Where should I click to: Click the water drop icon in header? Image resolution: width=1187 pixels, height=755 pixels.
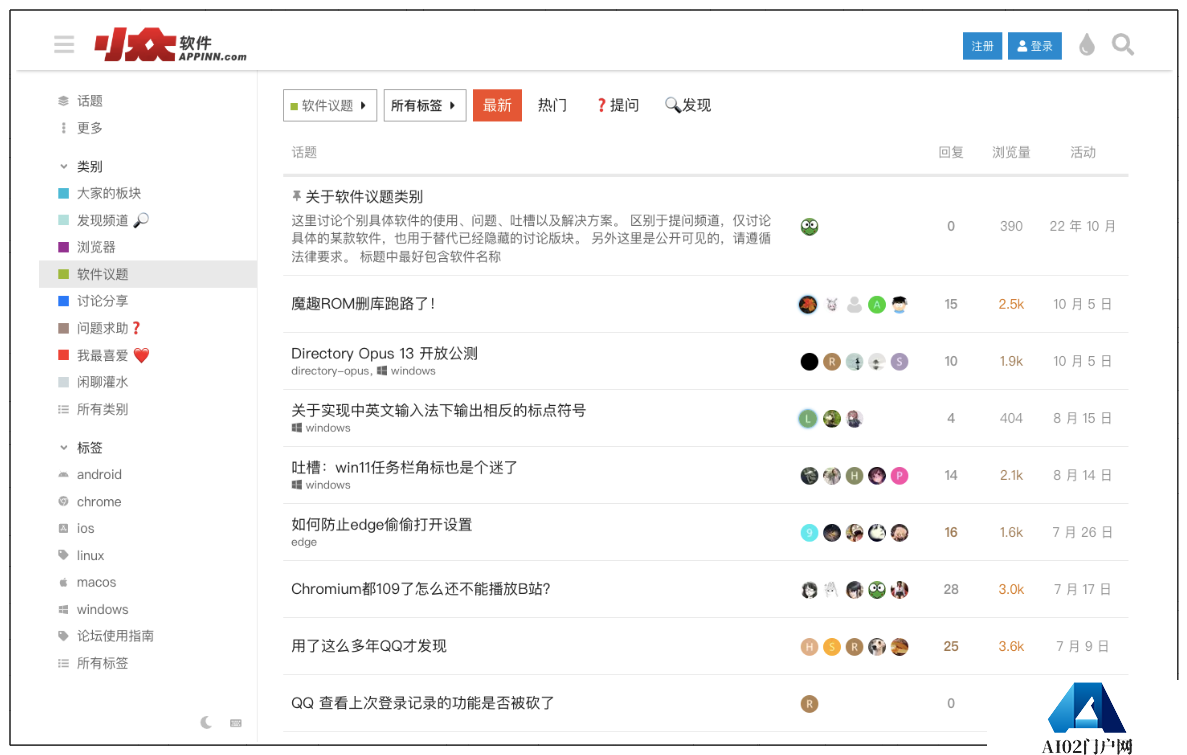click(1087, 45)
